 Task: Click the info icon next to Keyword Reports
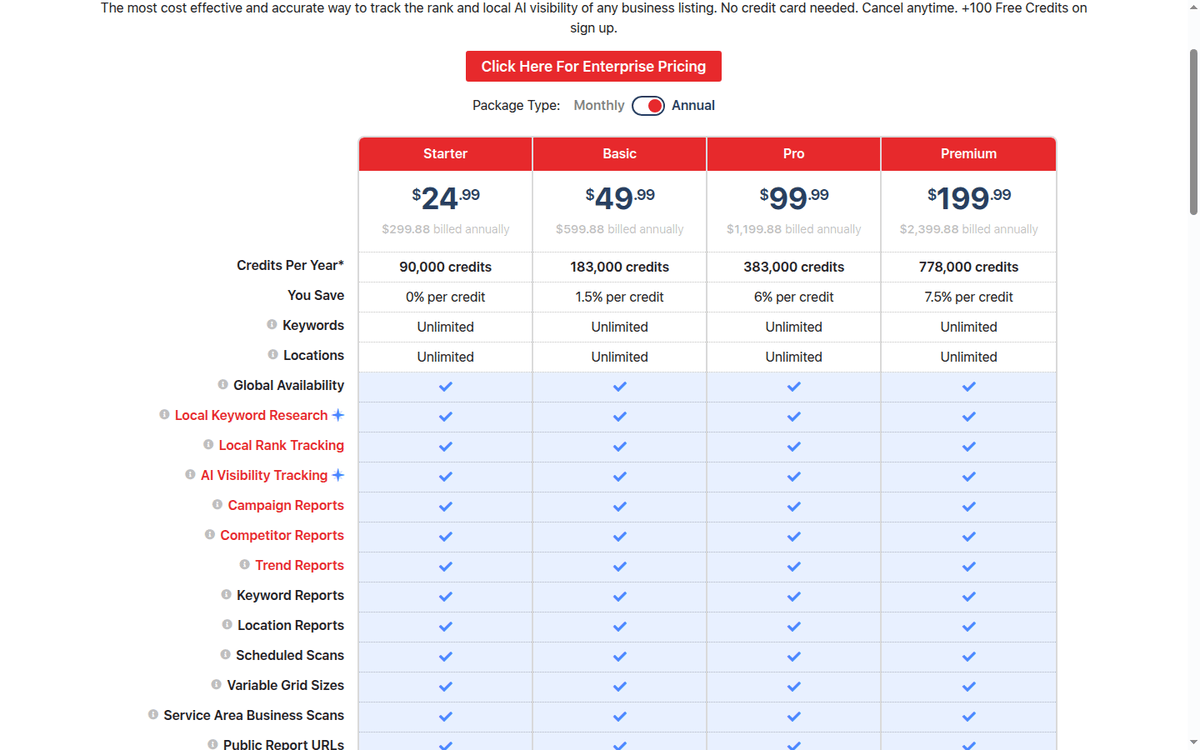pyautogui.click(x=226, y=595)
